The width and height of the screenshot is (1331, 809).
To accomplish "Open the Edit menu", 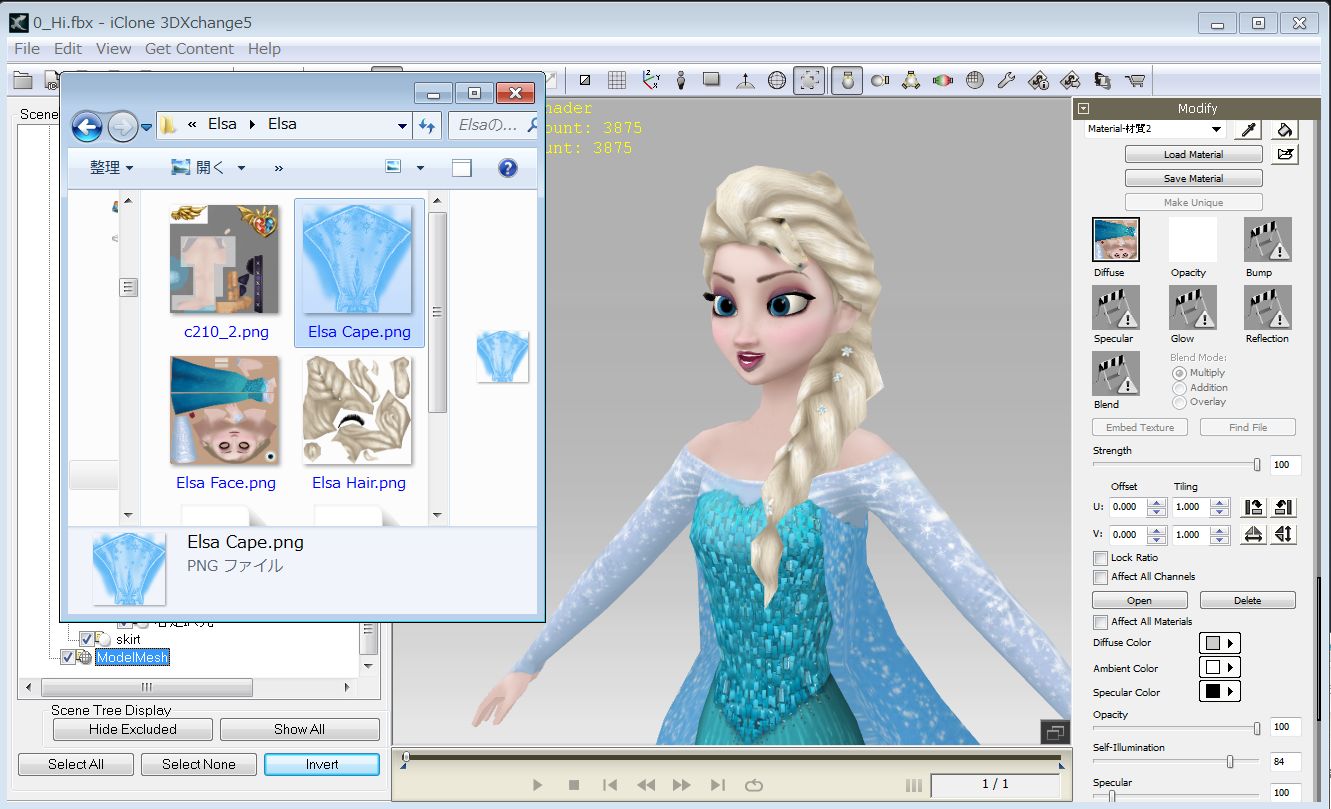I will pyautogui.click(x=68, y=48).
